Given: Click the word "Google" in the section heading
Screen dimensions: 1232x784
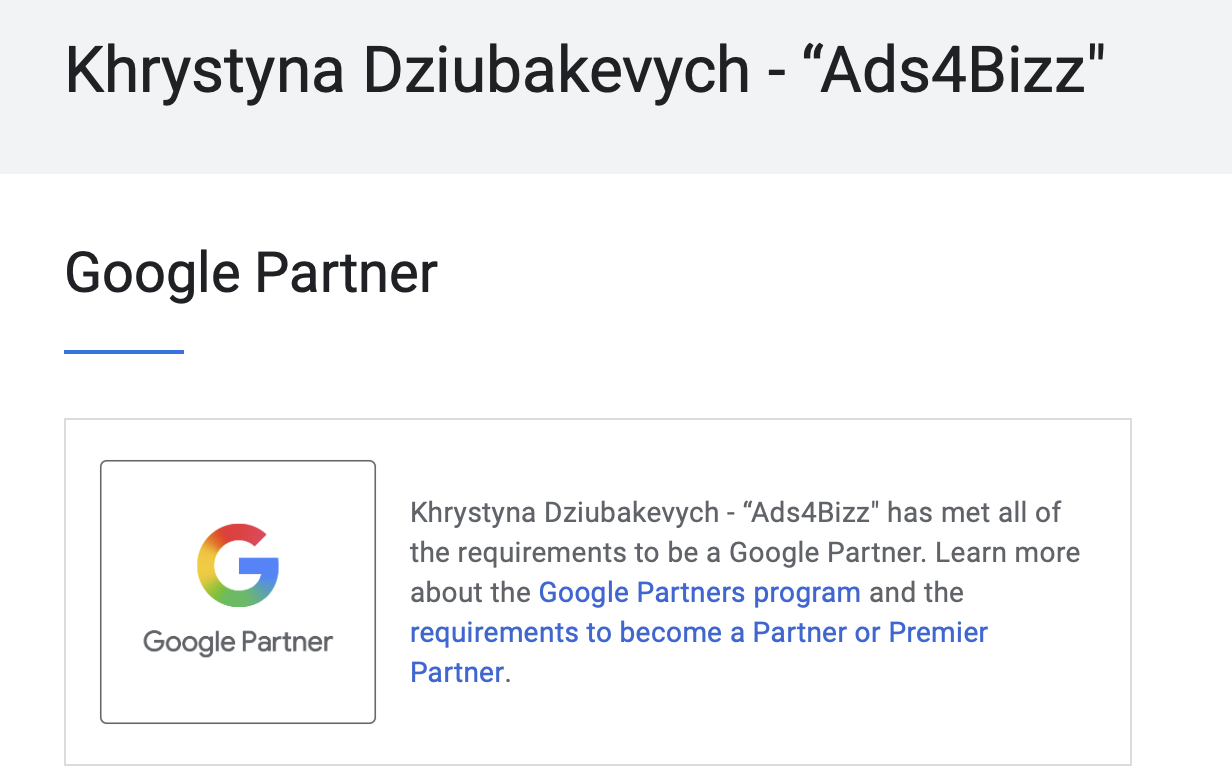Looking at the screenshot, I should (152, 273).
